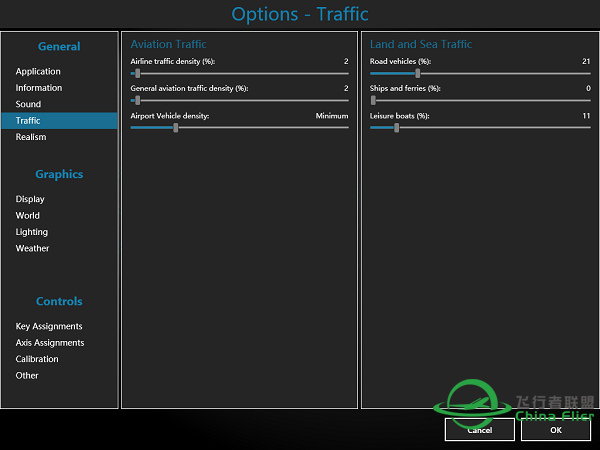Viewport: 600px width, 450px height.
Task: Click the Ships and ferries slider handle
Action: click(373, 100)
